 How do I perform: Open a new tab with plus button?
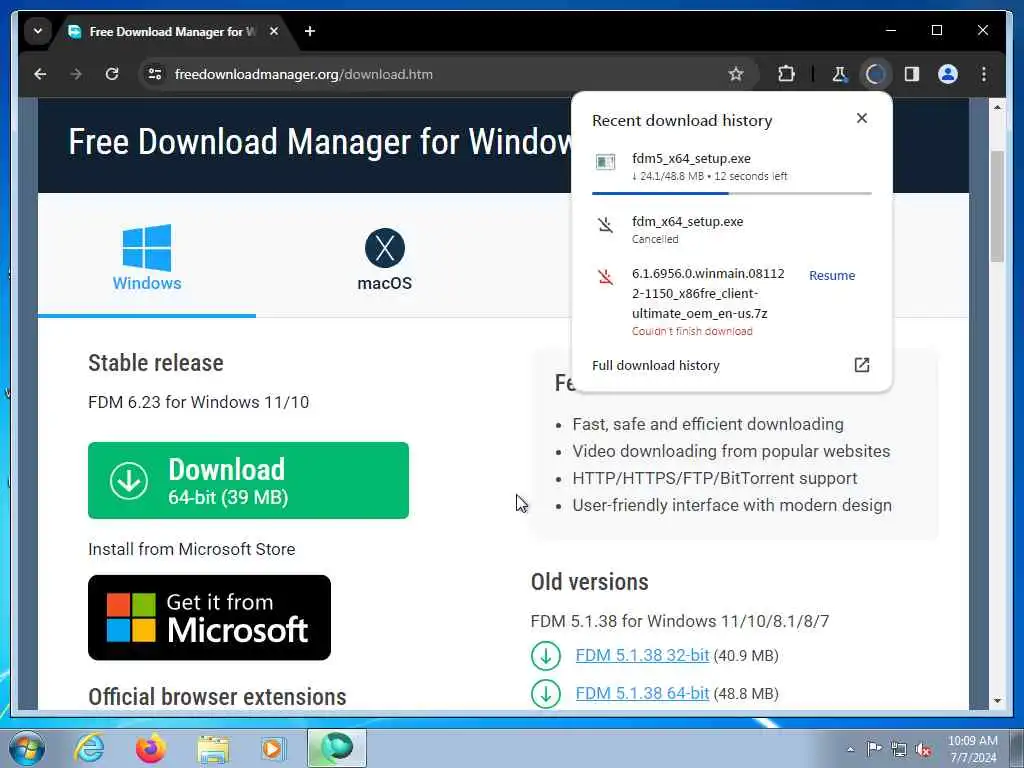[310, 31]
